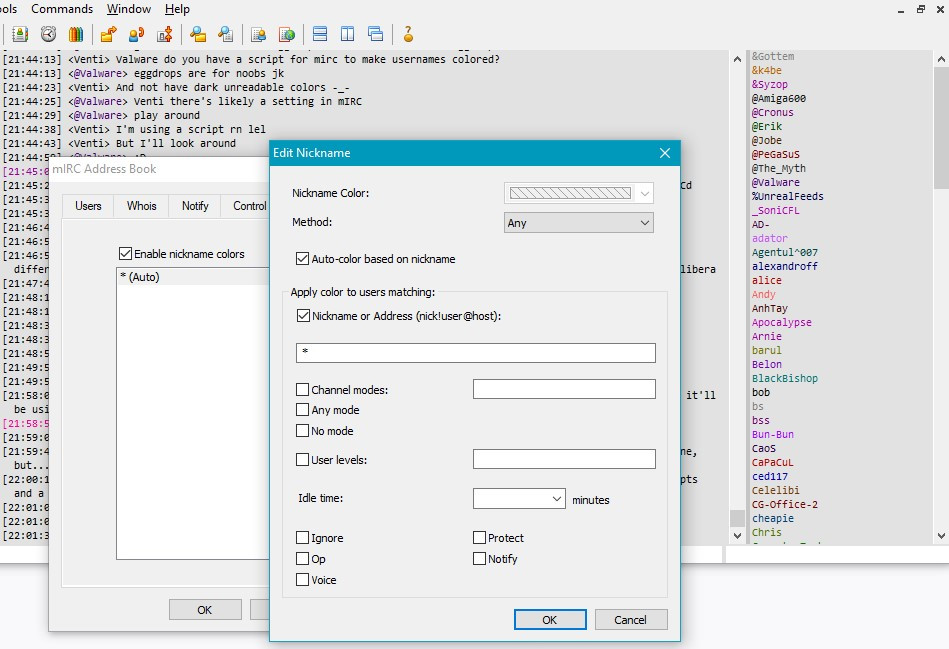Click the Tile Horizontal windows icon

(320, 34)
